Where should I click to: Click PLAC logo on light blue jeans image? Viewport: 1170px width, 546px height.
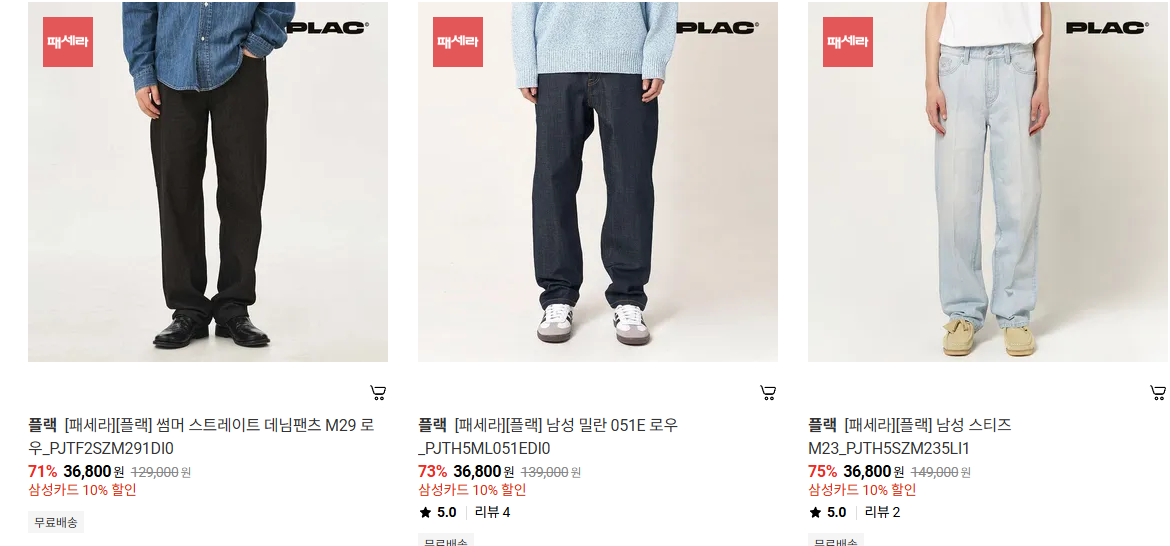pos(1107,28)
